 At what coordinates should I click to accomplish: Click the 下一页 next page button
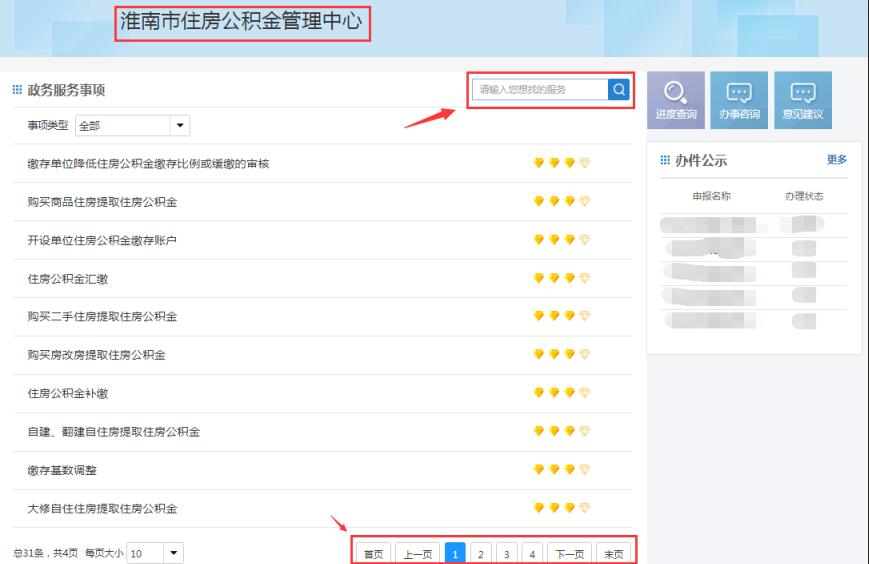pos(569,554)
